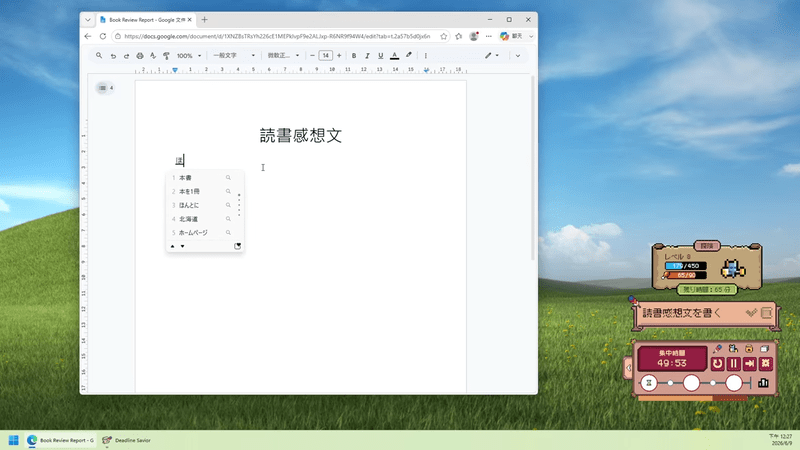Viewport: 800px width, 450px height.
Task: Redo the last undone edit
Action: click(127, 56)
